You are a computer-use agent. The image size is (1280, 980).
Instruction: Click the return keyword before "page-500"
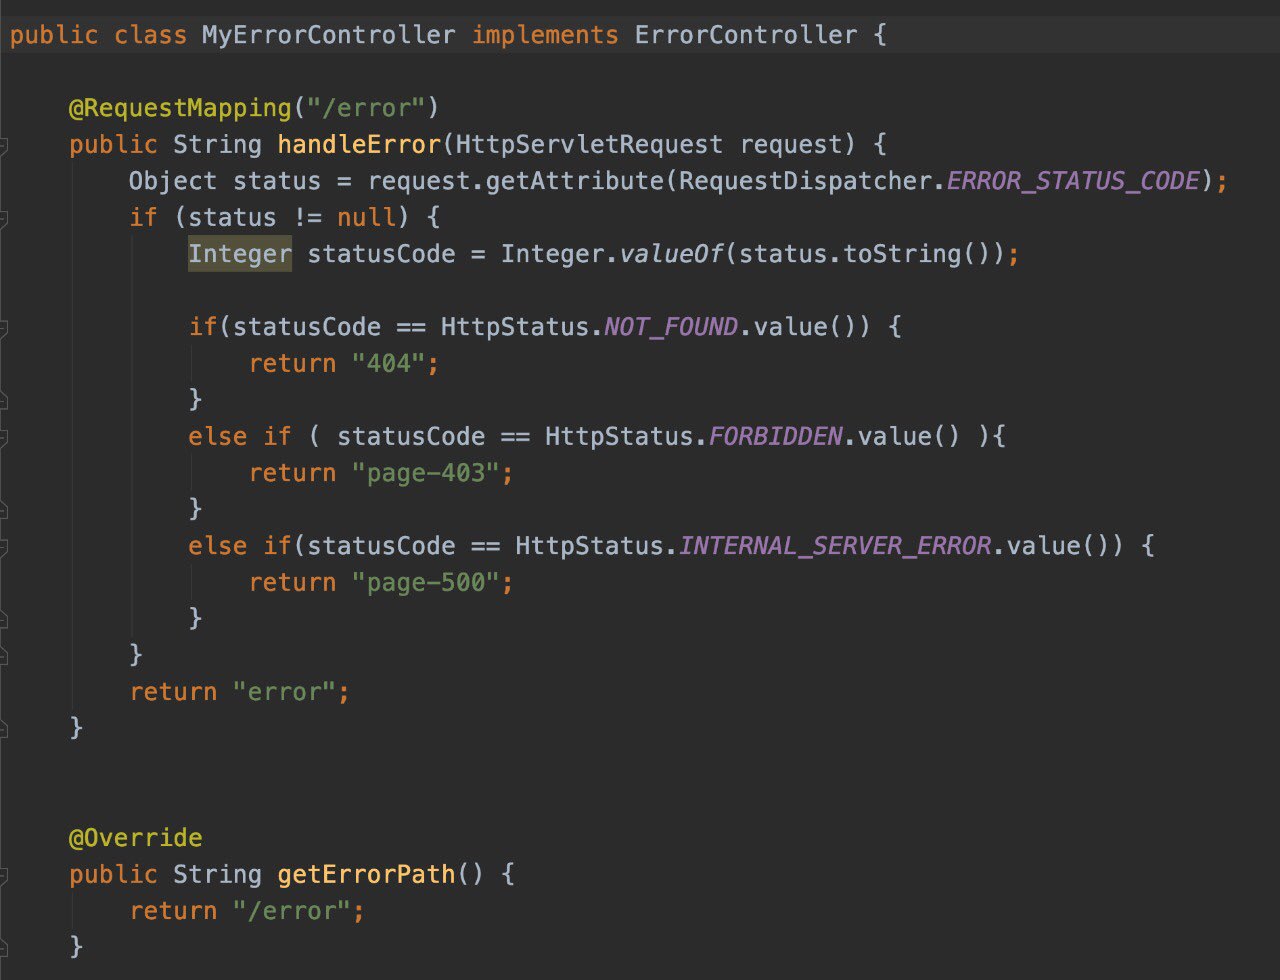(292, 582)
